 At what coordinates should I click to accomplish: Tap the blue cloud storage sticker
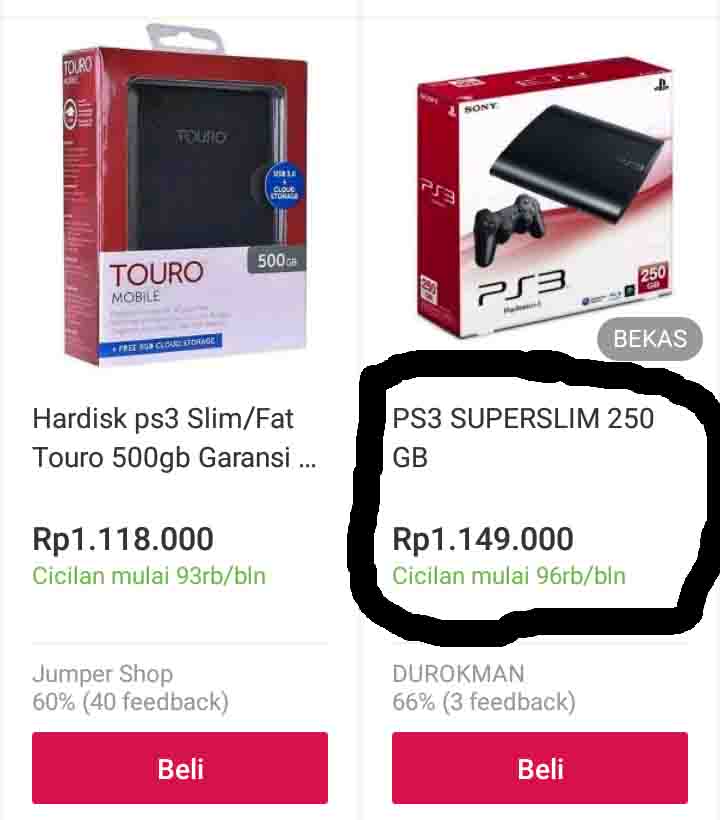click(x=284, y=186)
